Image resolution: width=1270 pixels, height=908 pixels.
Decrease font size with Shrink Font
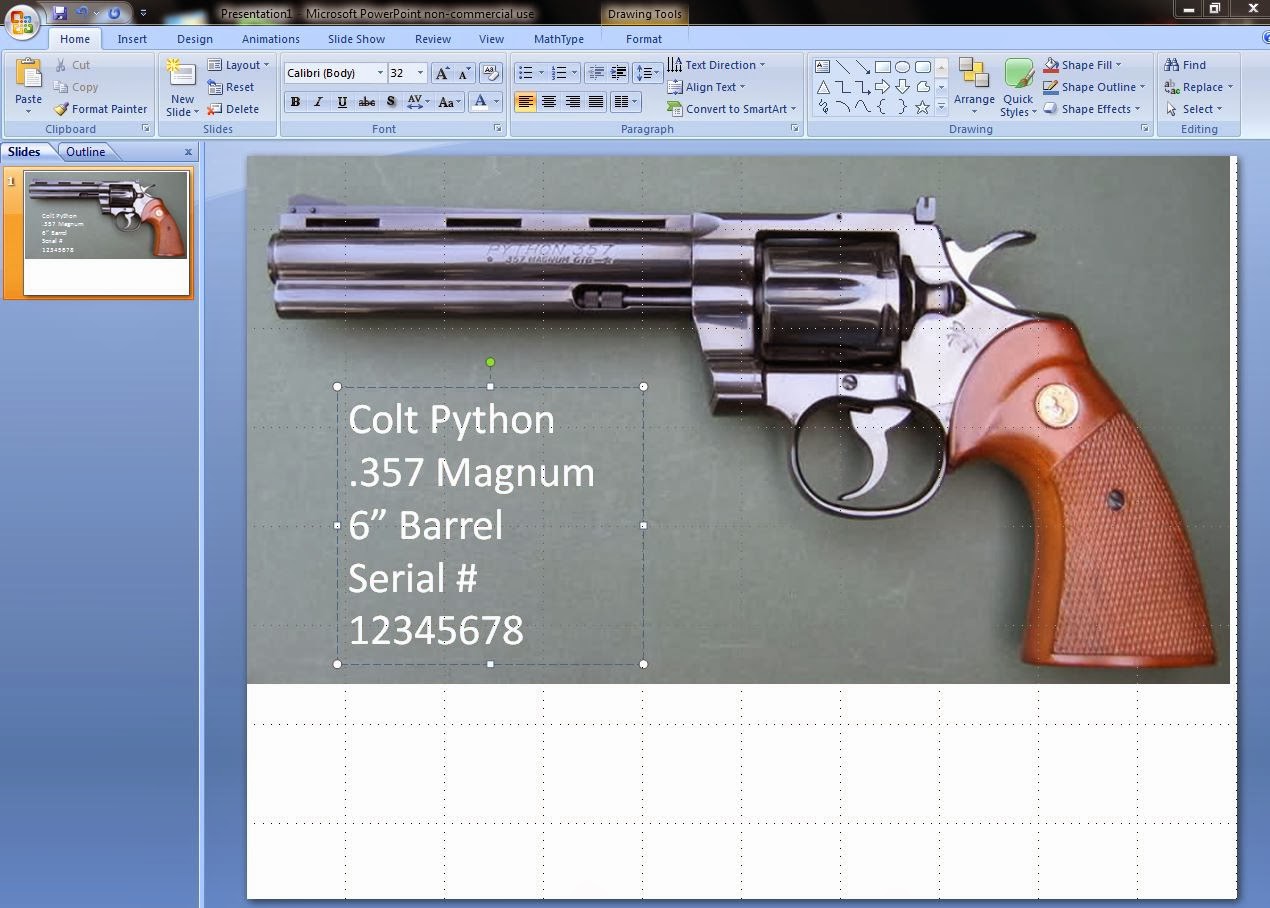point(464,73)
